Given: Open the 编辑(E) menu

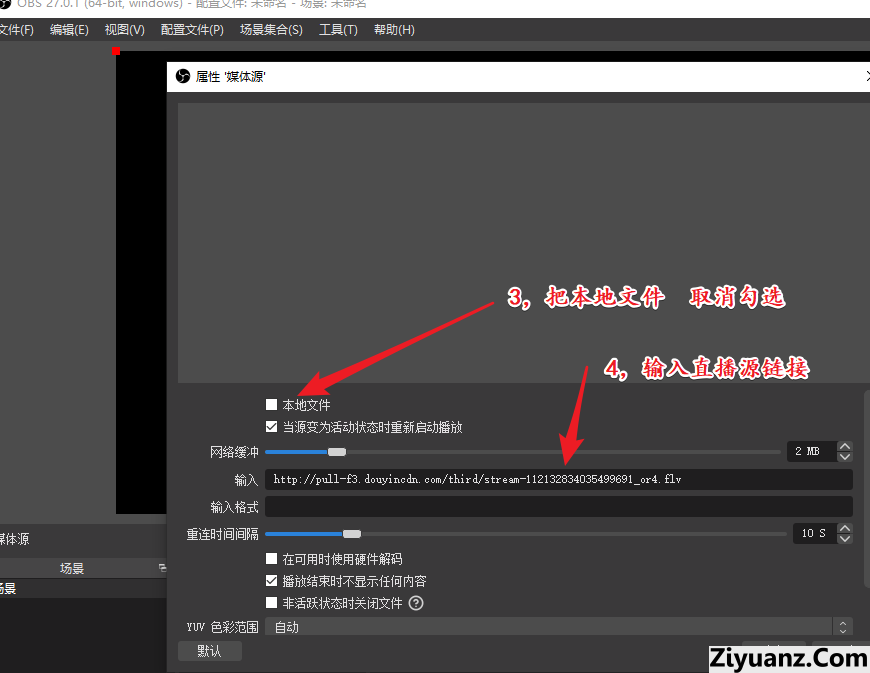Looking at the screenshot, I should point(69,30).
